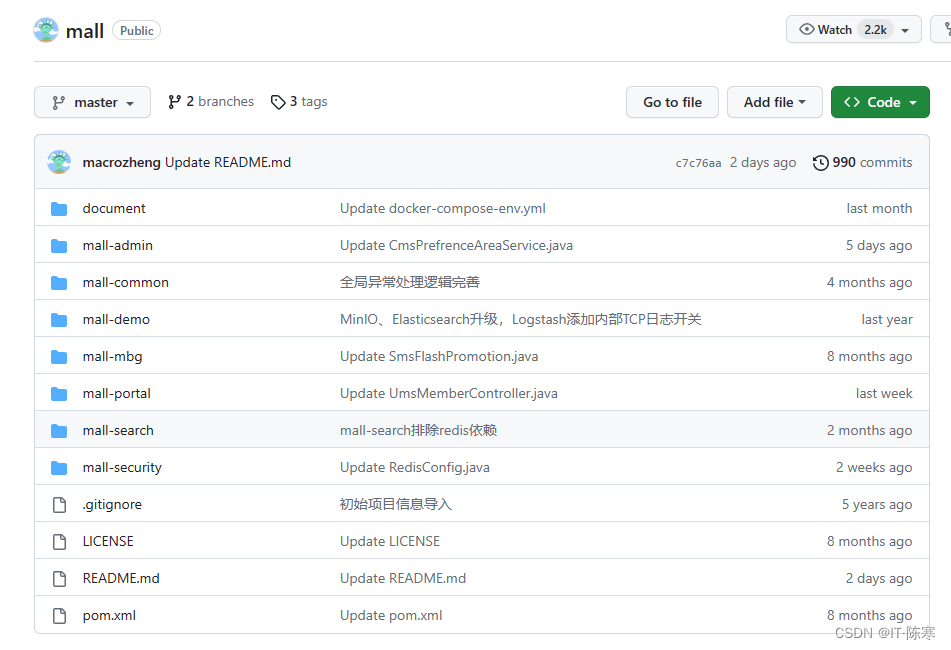This screenshot has width=951, height=650.
Task: Open the mall repository name link
Action: 85,30
